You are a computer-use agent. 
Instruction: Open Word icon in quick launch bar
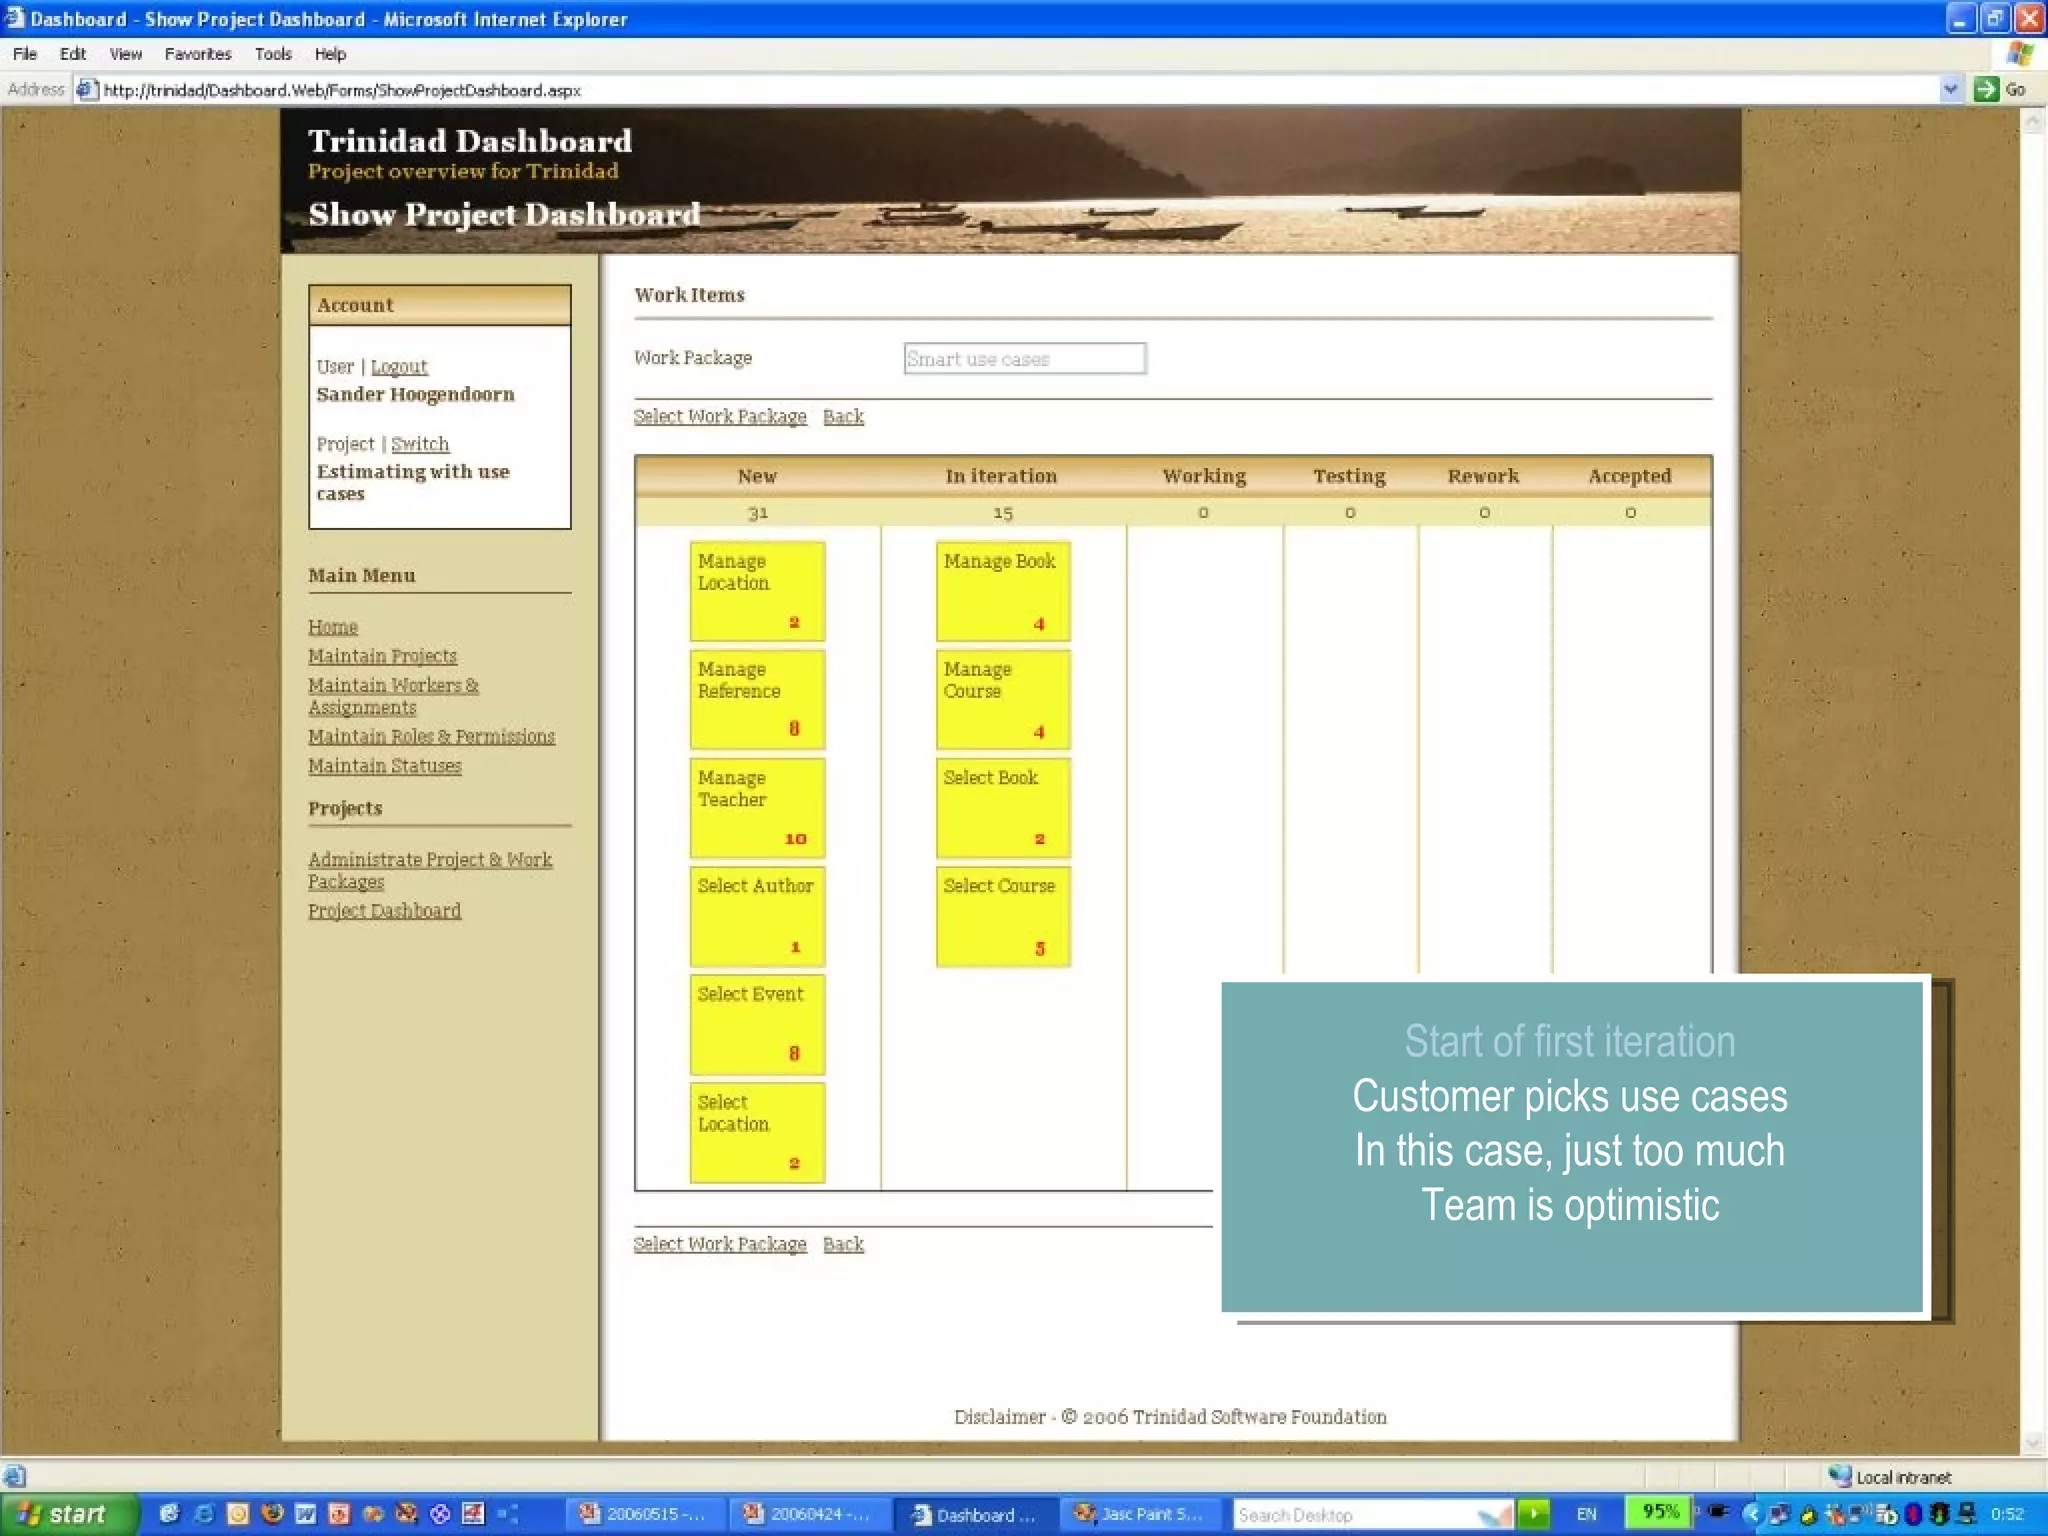(x=306, y=1513)
